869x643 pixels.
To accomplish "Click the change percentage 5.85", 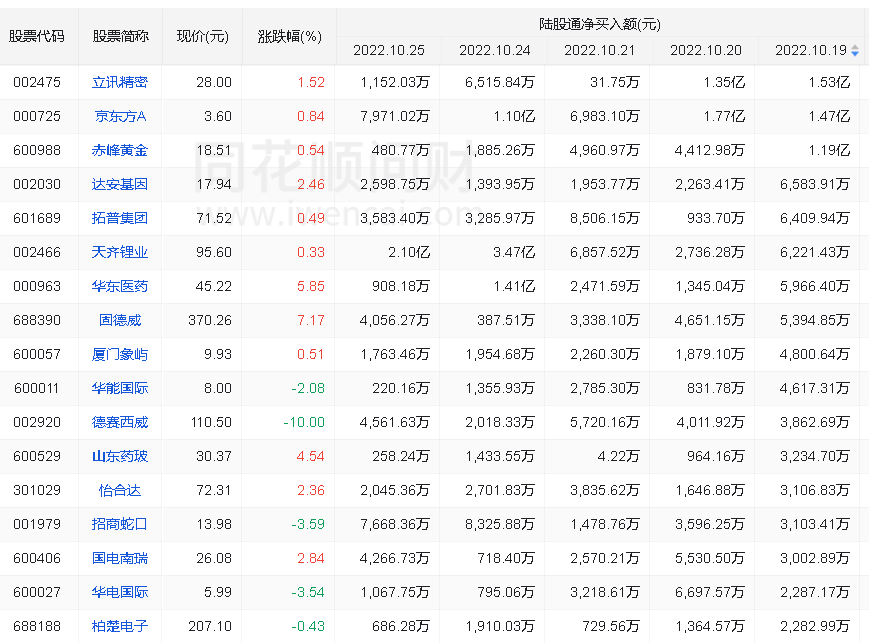I will (310, 286).
